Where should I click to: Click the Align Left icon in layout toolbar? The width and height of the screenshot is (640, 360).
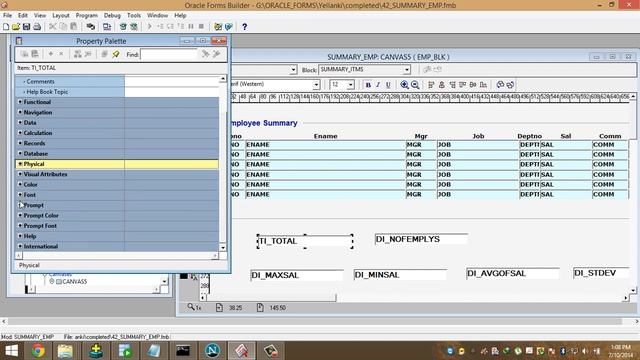click(431, 85)
